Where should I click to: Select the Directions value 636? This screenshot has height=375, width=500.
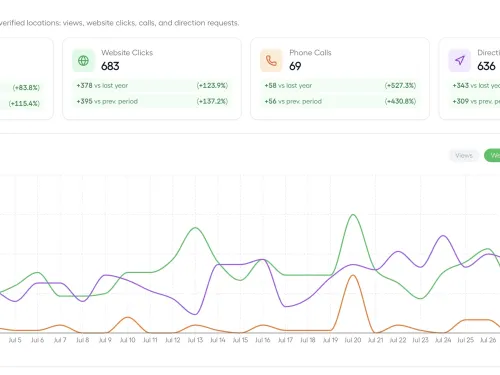(x=486, y=66)
